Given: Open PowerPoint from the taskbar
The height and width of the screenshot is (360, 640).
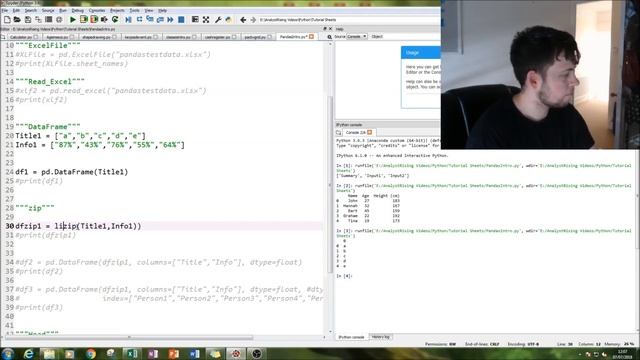Looking at the screenshot, I should 173,353.
